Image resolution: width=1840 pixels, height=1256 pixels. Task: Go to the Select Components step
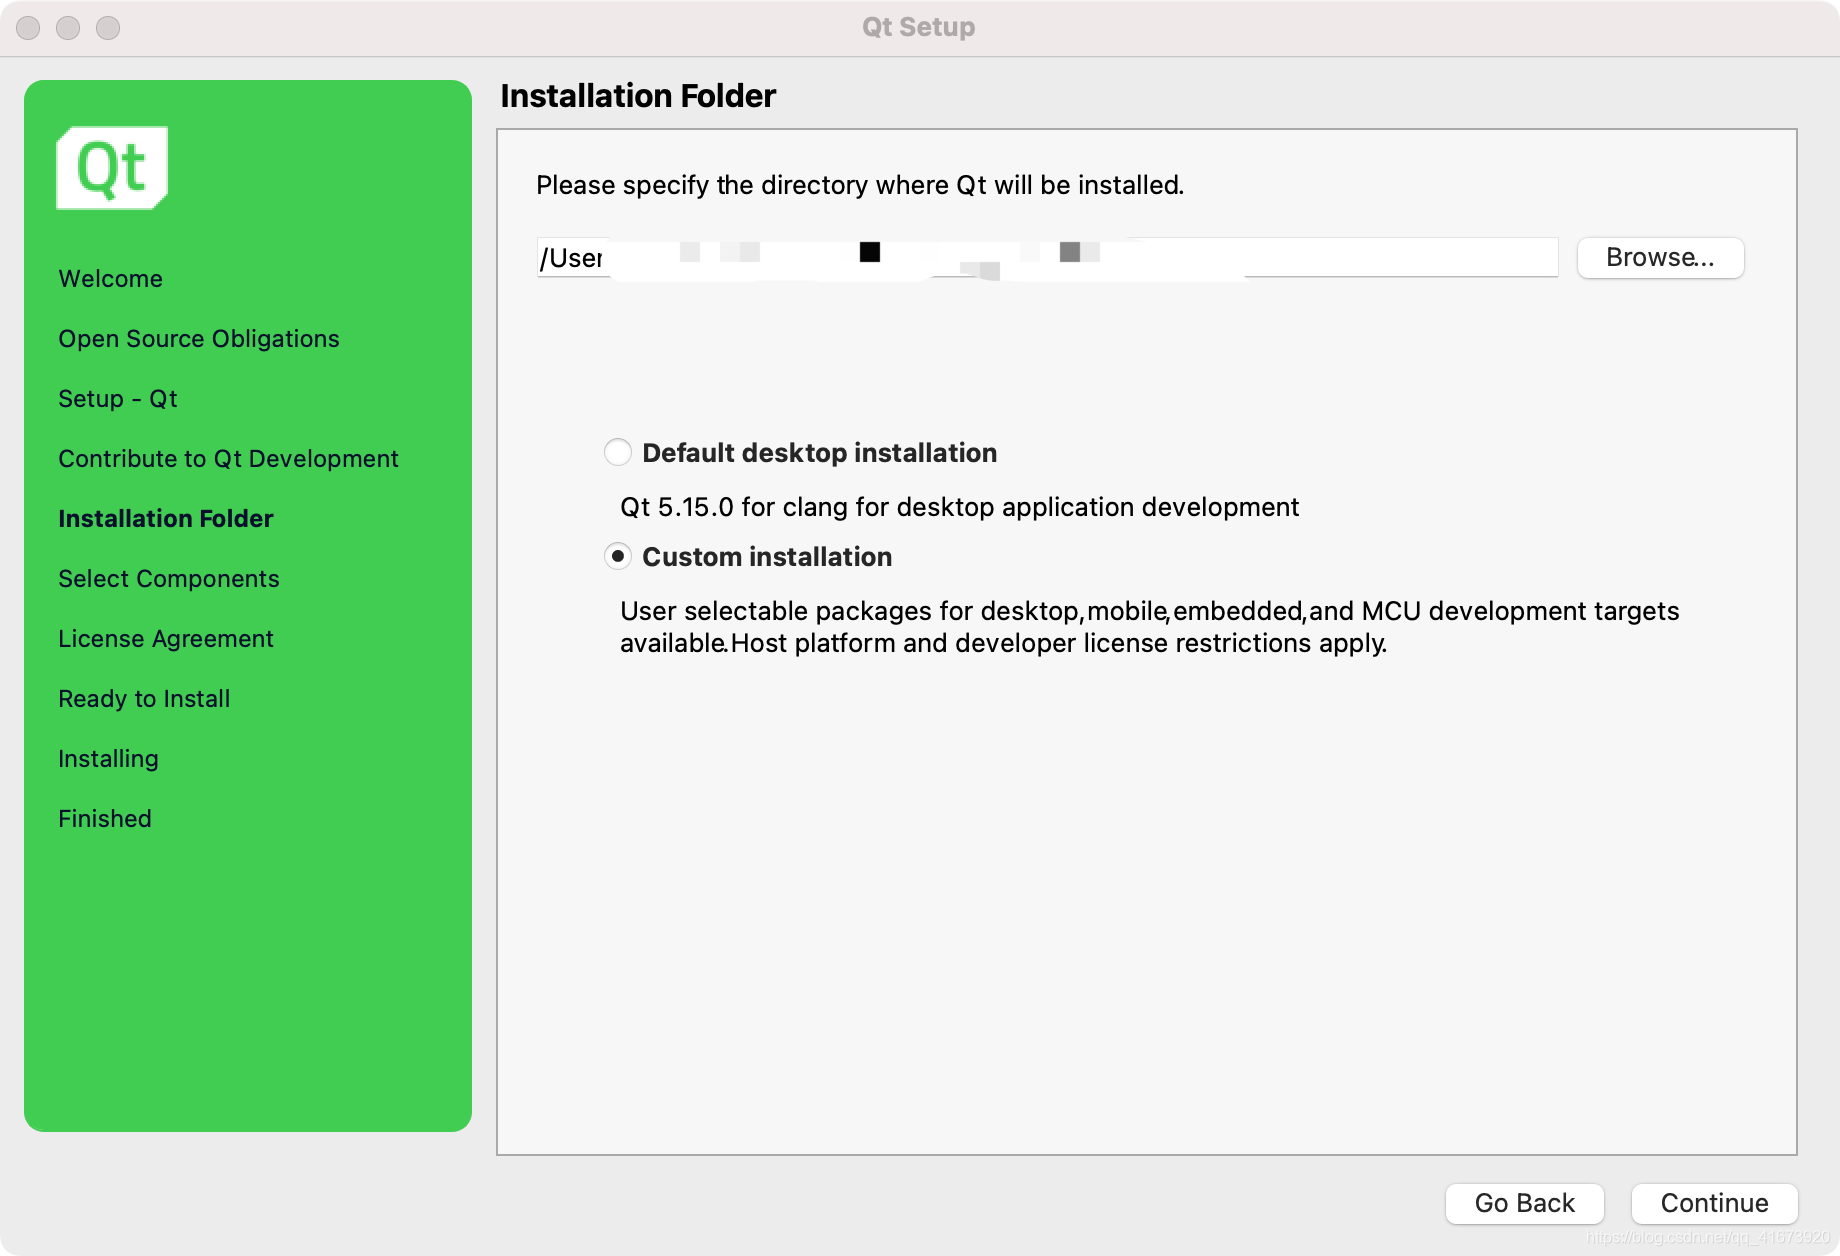(x=168, y=578)
